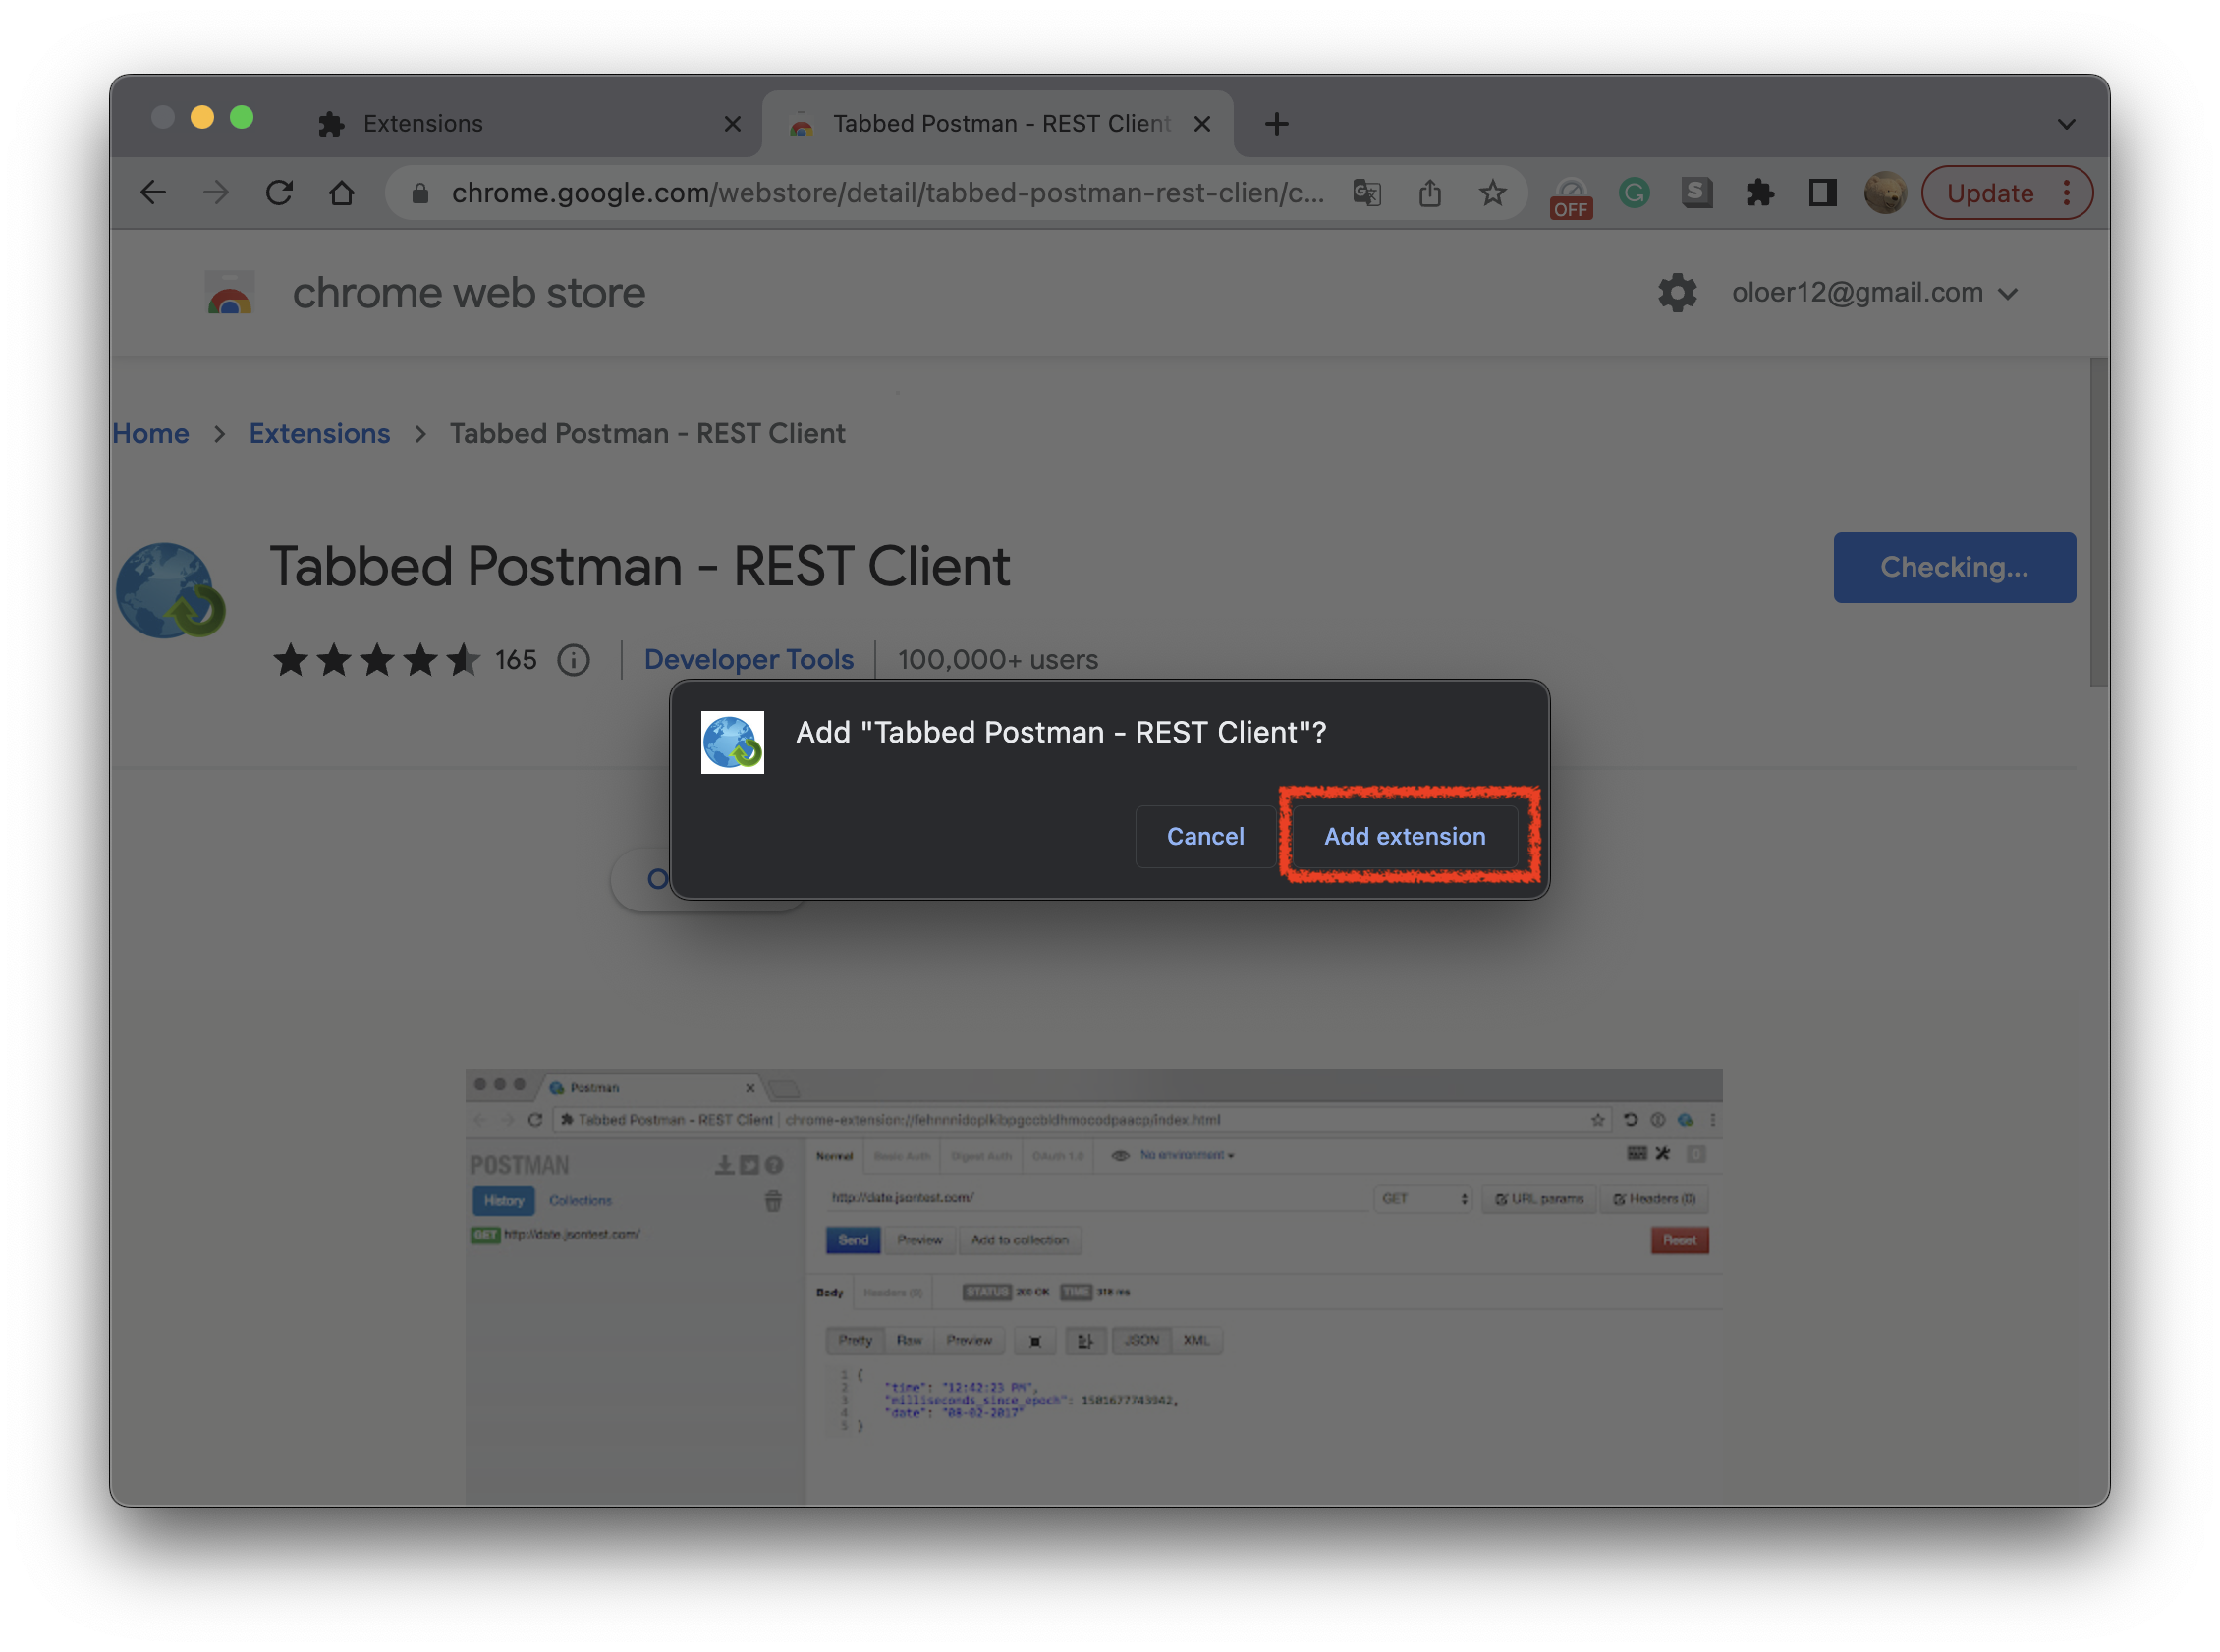Image resolution: width=2220 pixels, height=1652 pixels.
Task: Open the Chrome profile avatar
Action: (1885, 192)
